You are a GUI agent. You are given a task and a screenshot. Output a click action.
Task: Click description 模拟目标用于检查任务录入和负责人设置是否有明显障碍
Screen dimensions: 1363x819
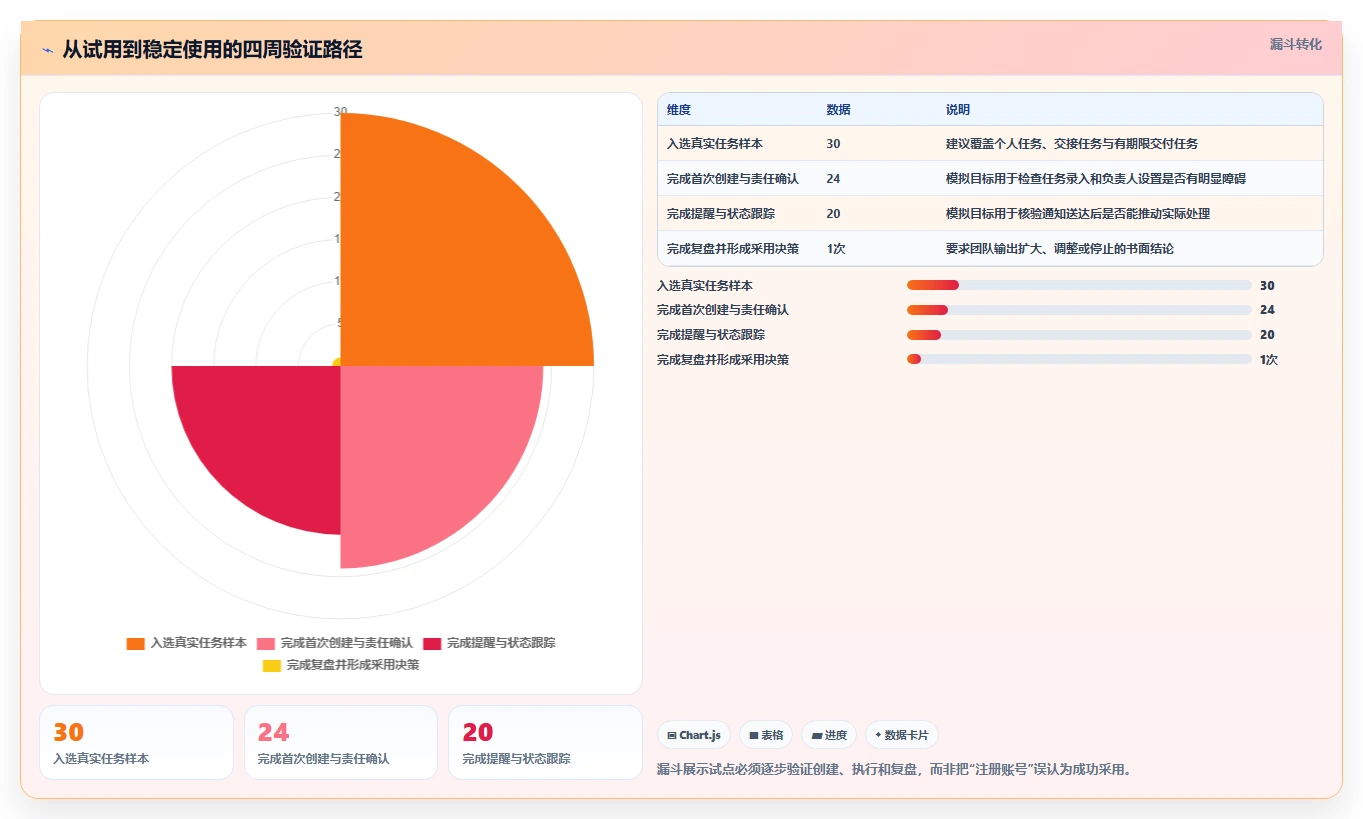(1096, 179)
